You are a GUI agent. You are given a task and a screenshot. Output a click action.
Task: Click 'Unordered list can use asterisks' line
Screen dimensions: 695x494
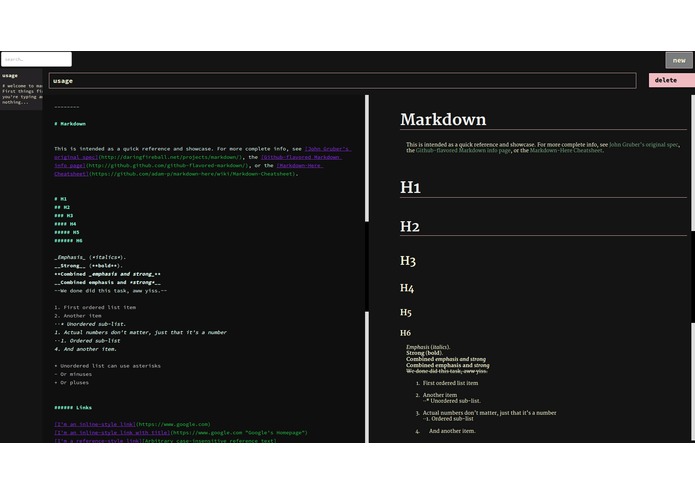coord(107,366)
